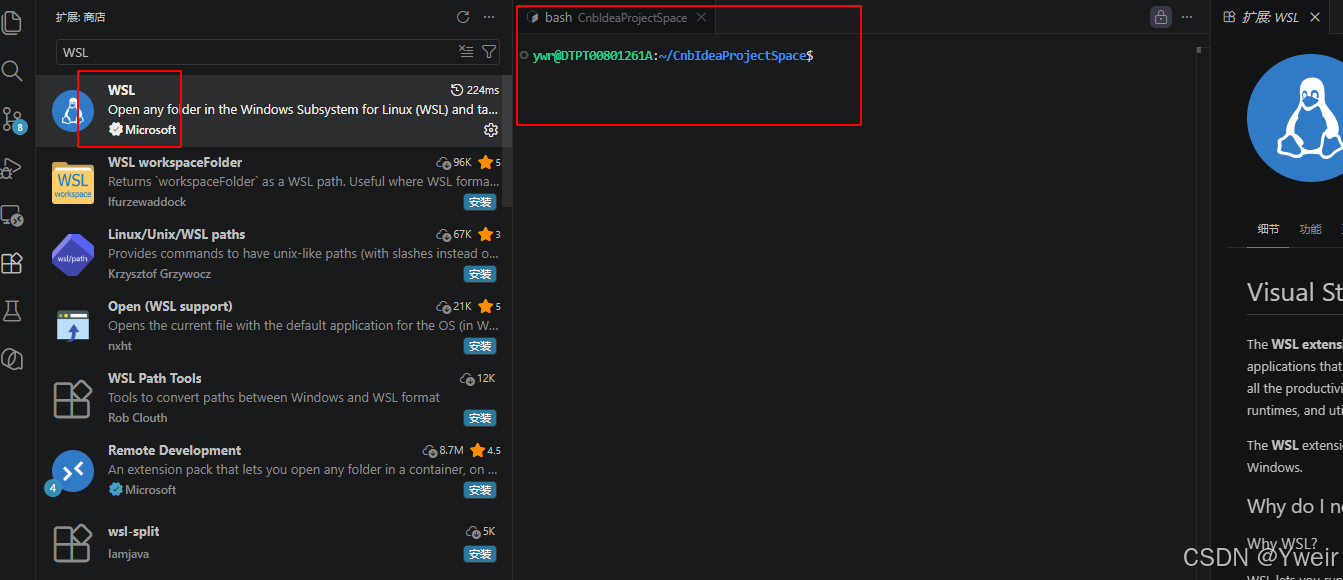Open the Remote Explorer view
This screenshot has width=1343, height=580.
click(12, 215)
